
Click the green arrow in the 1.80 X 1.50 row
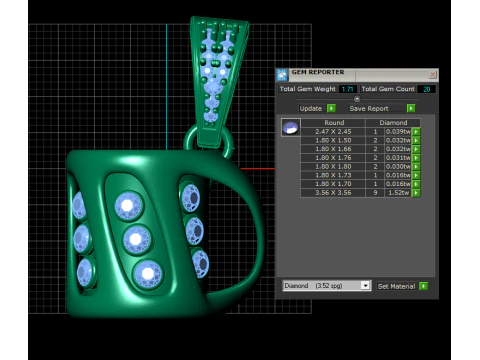coord(416,140)
